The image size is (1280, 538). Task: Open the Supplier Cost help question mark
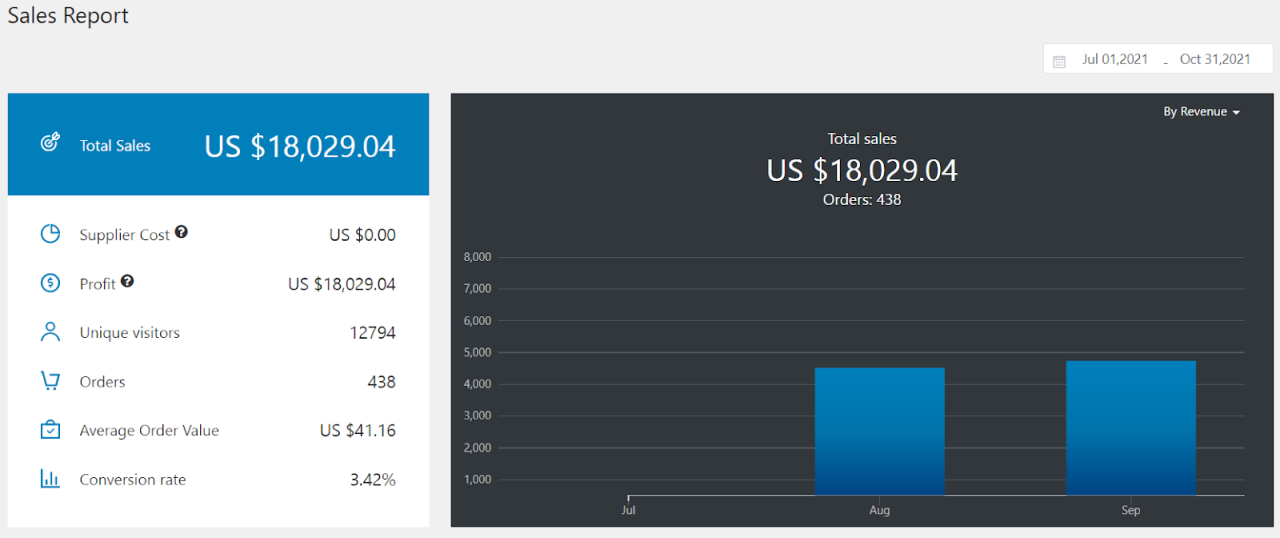(181, 232)
